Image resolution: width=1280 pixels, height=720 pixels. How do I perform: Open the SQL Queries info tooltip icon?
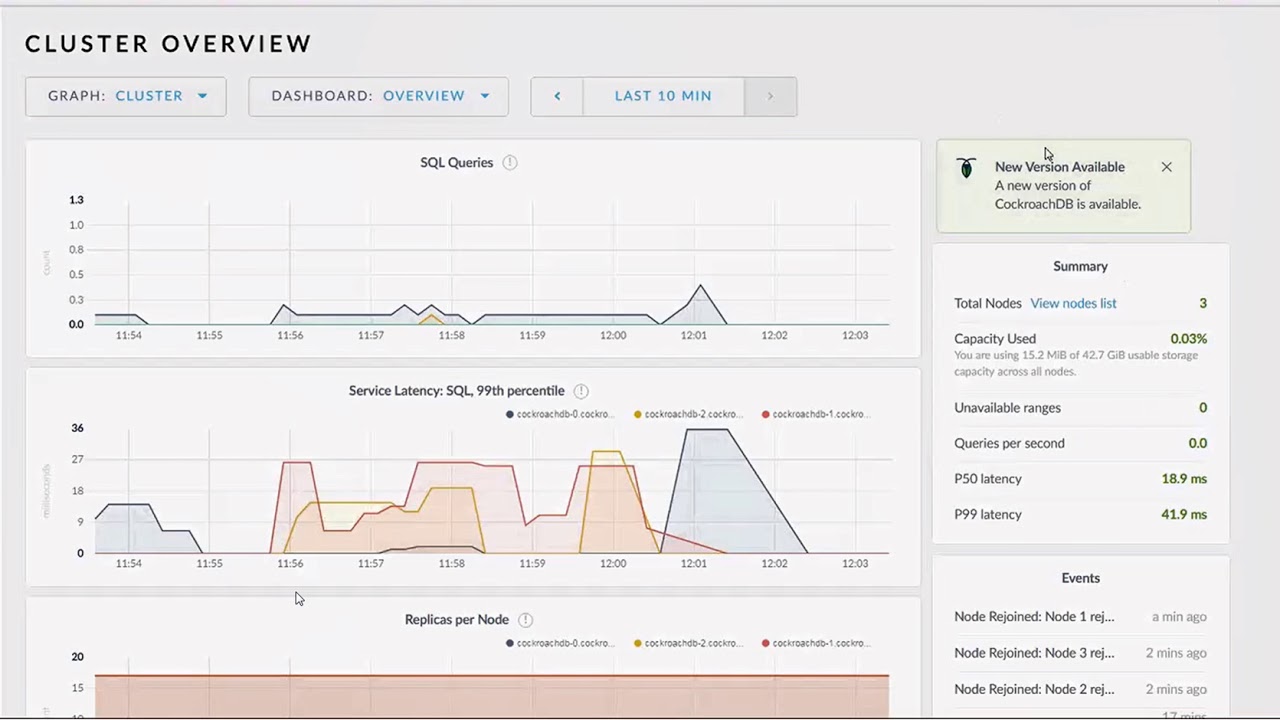(x=510, y=162)
